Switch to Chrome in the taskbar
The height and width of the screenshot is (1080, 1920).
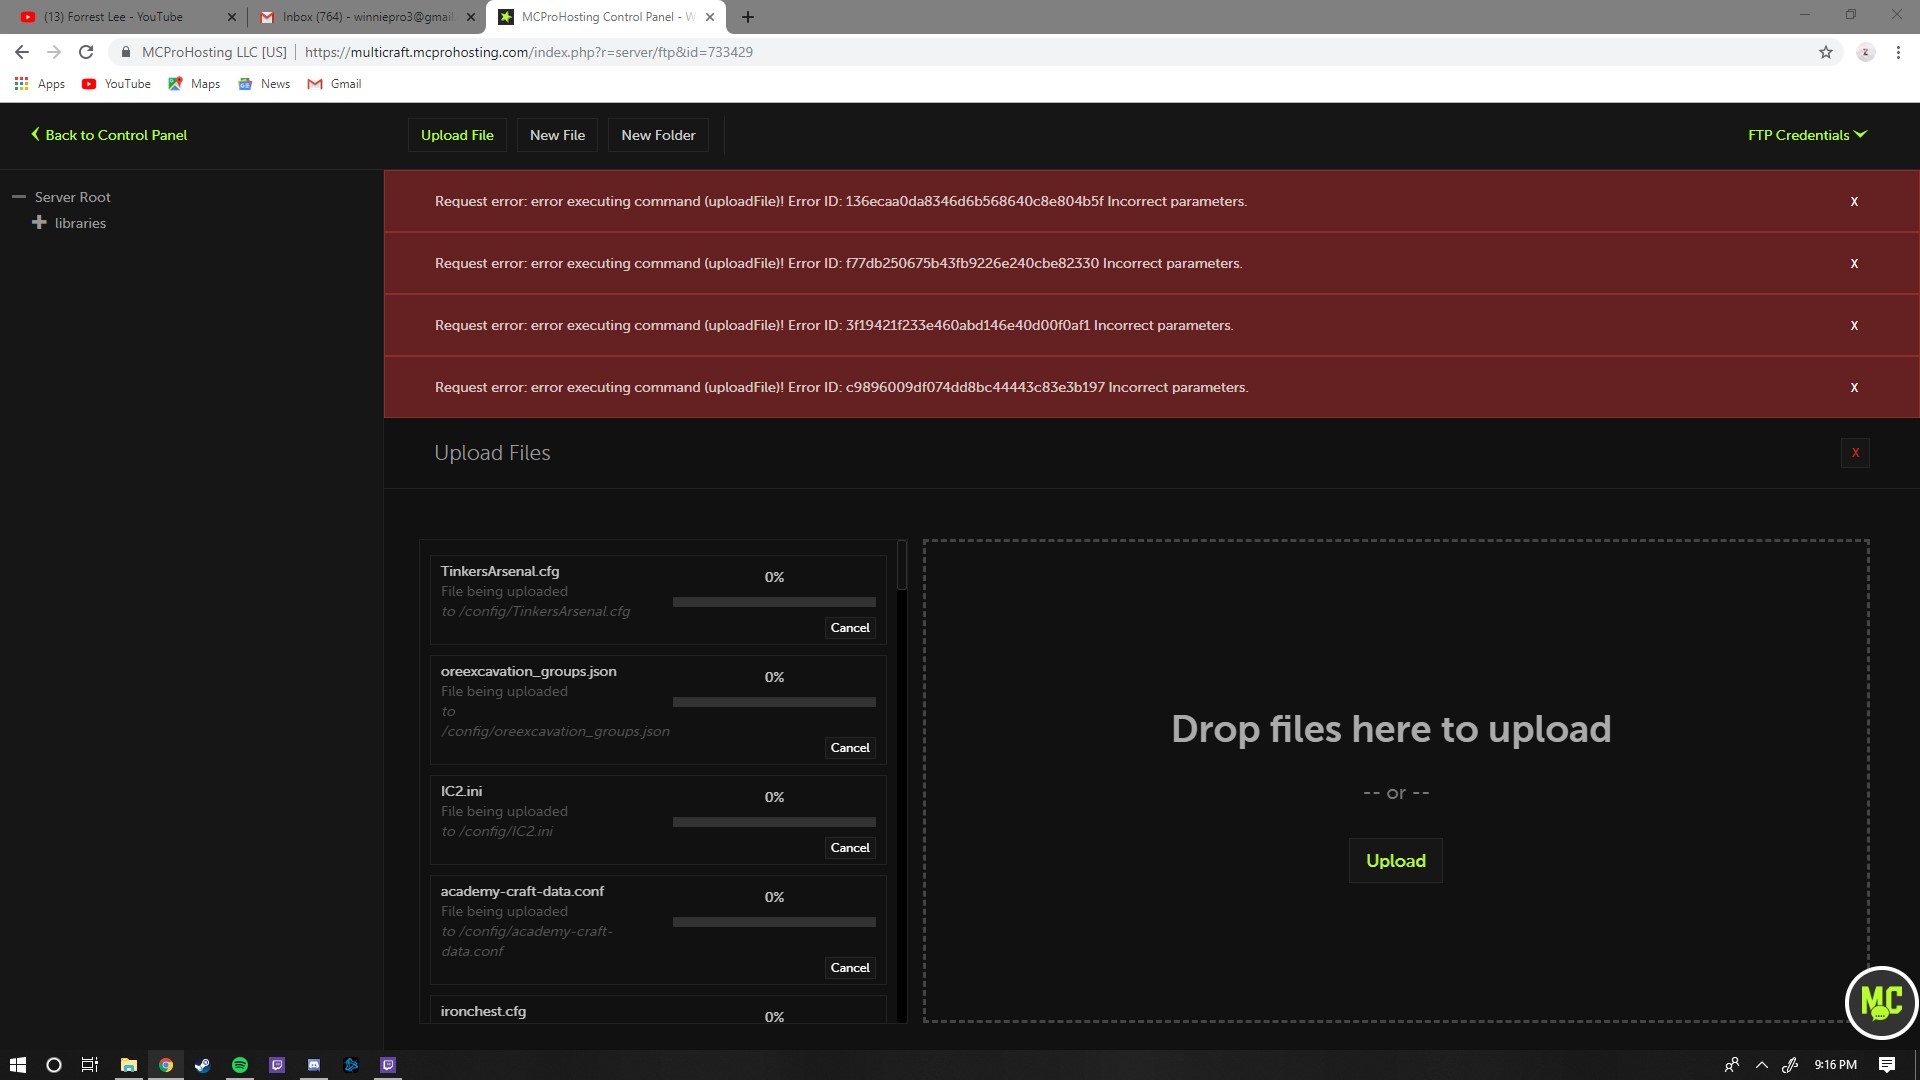[166, 1065]
